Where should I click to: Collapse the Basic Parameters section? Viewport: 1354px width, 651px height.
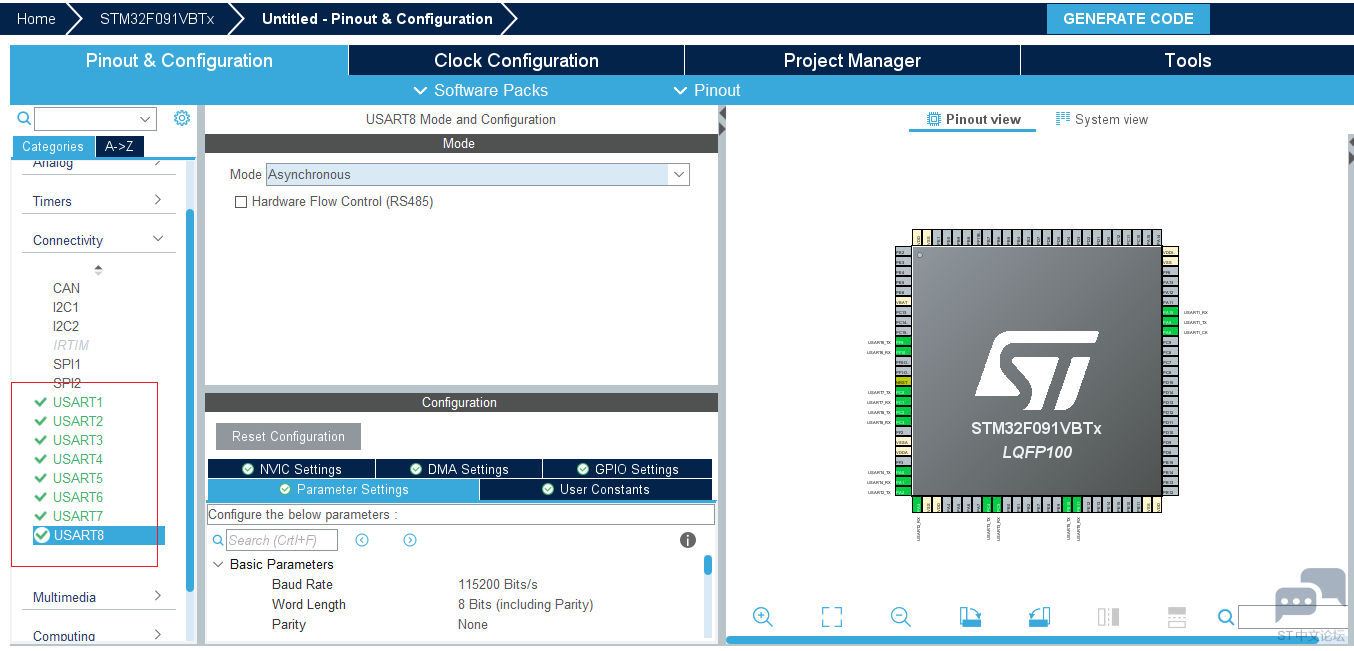pos(218,564)
